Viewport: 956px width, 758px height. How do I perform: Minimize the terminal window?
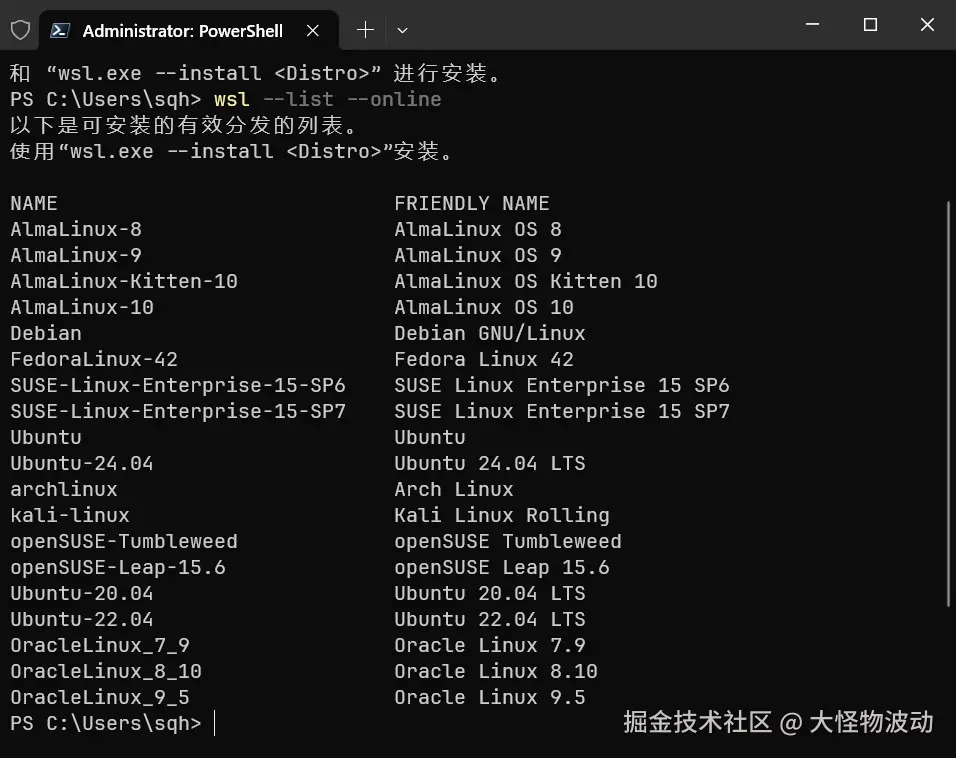point(813,25)
